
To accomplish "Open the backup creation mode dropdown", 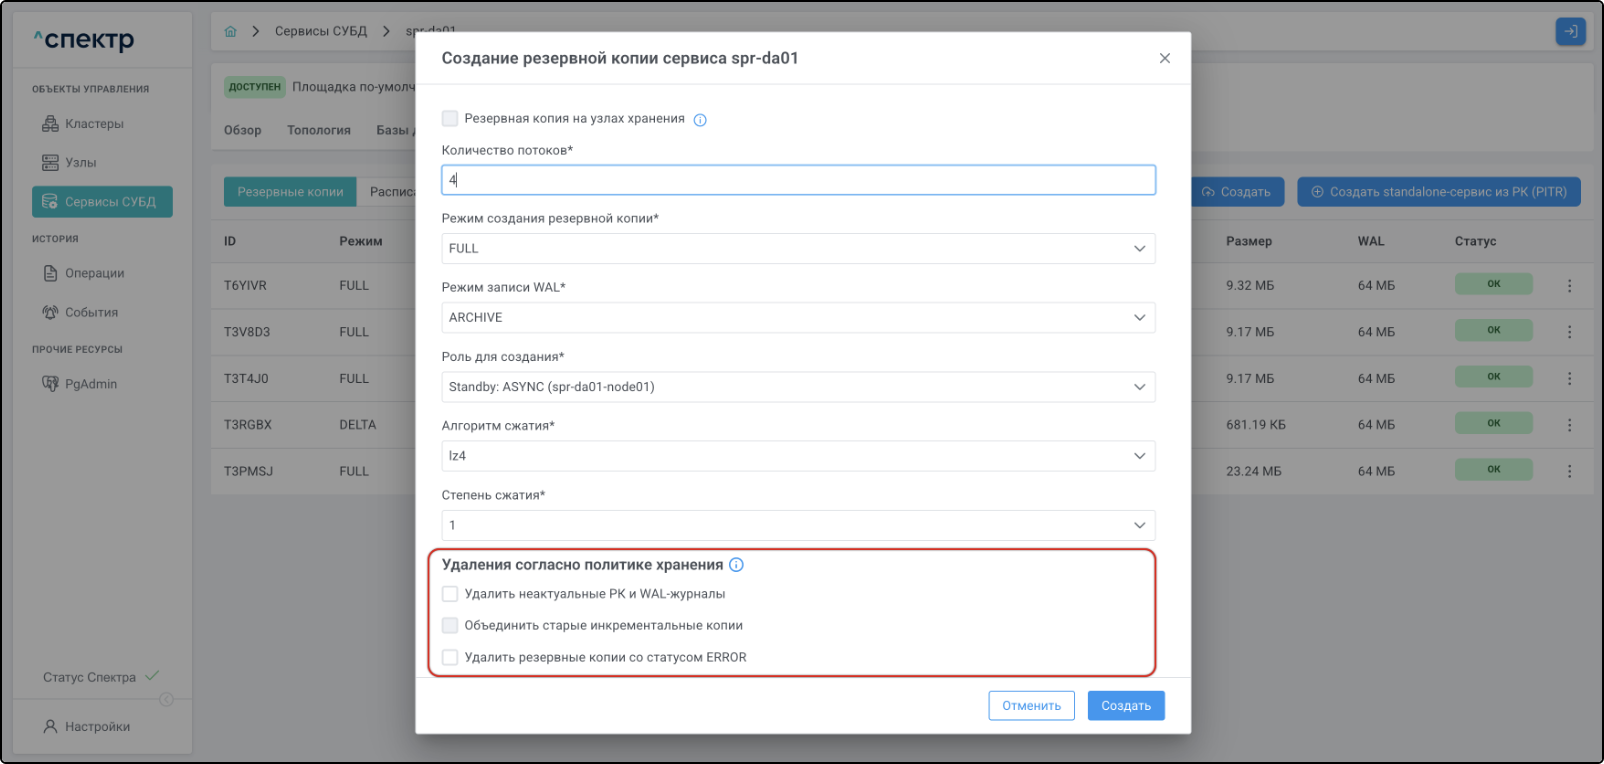I will click(798, 249).
